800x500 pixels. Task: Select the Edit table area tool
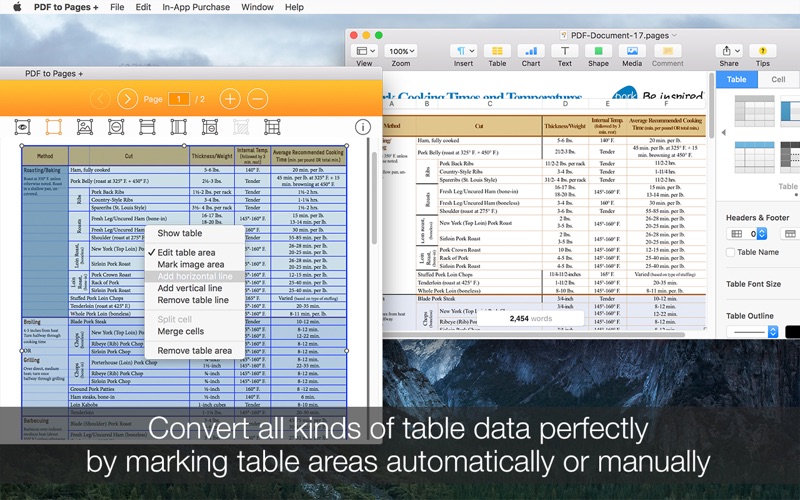point(56,127)
